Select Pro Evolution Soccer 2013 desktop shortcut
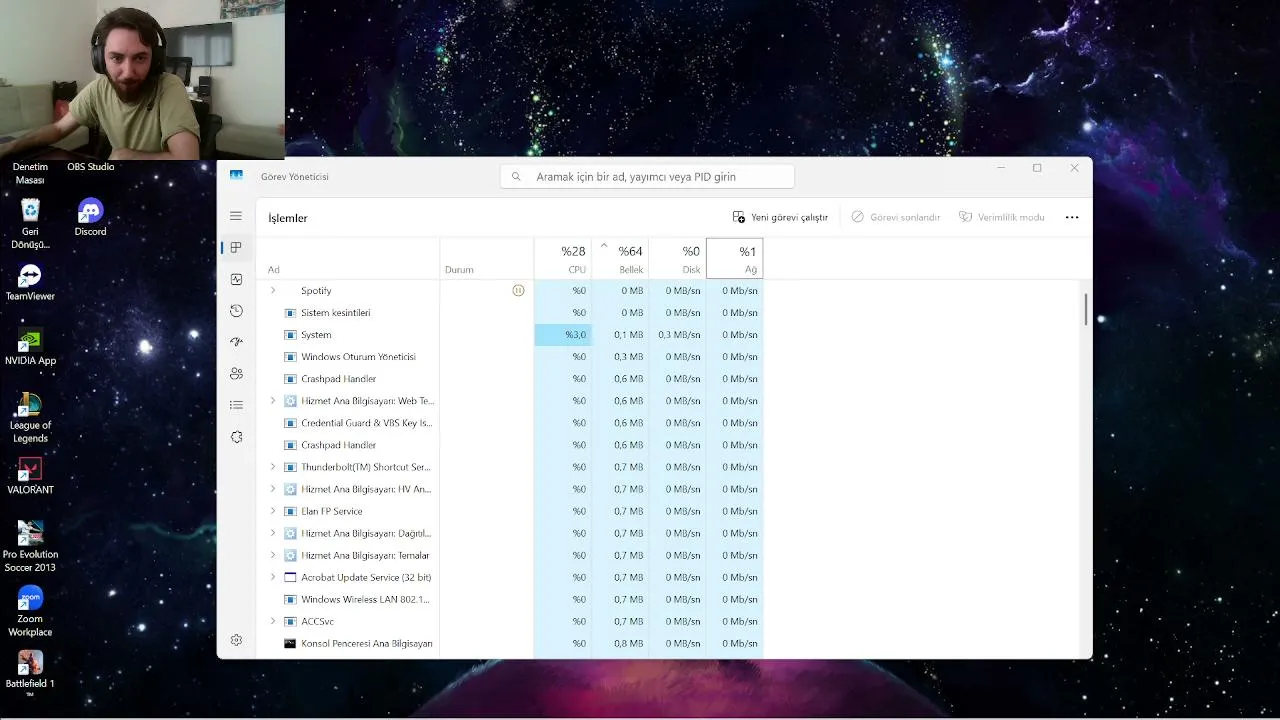Viewport: 1280px width, 720px height. coord(30,547)
